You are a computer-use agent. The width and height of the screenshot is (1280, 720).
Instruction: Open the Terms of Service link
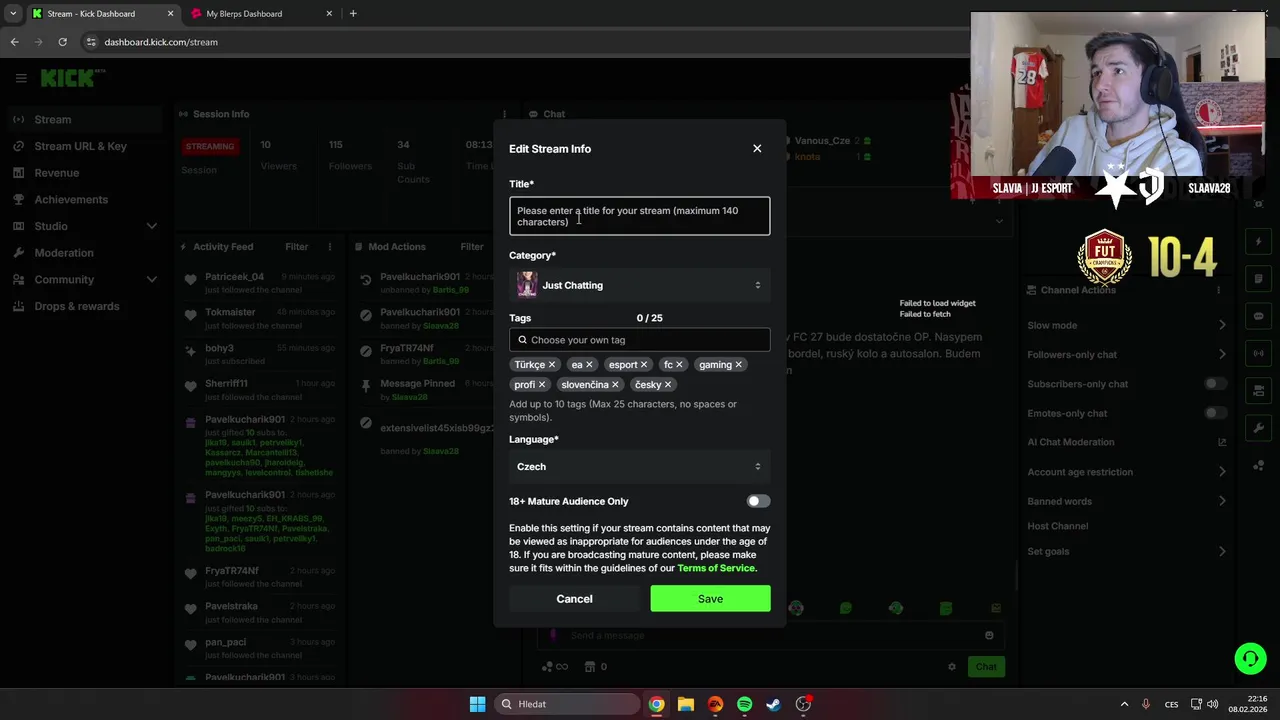[716, 568]
